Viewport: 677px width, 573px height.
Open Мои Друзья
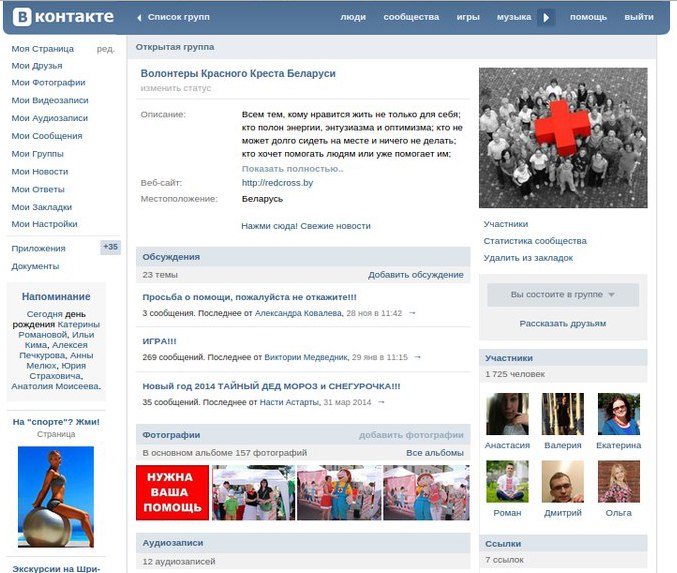(37, 66)
